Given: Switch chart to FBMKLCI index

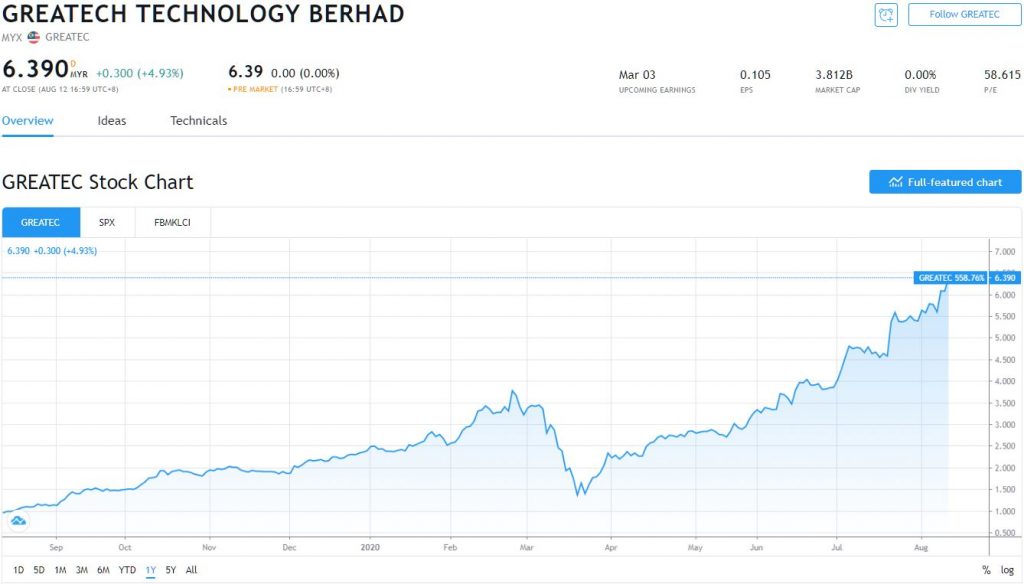Looking at the screenshot, I should point(171,222).
